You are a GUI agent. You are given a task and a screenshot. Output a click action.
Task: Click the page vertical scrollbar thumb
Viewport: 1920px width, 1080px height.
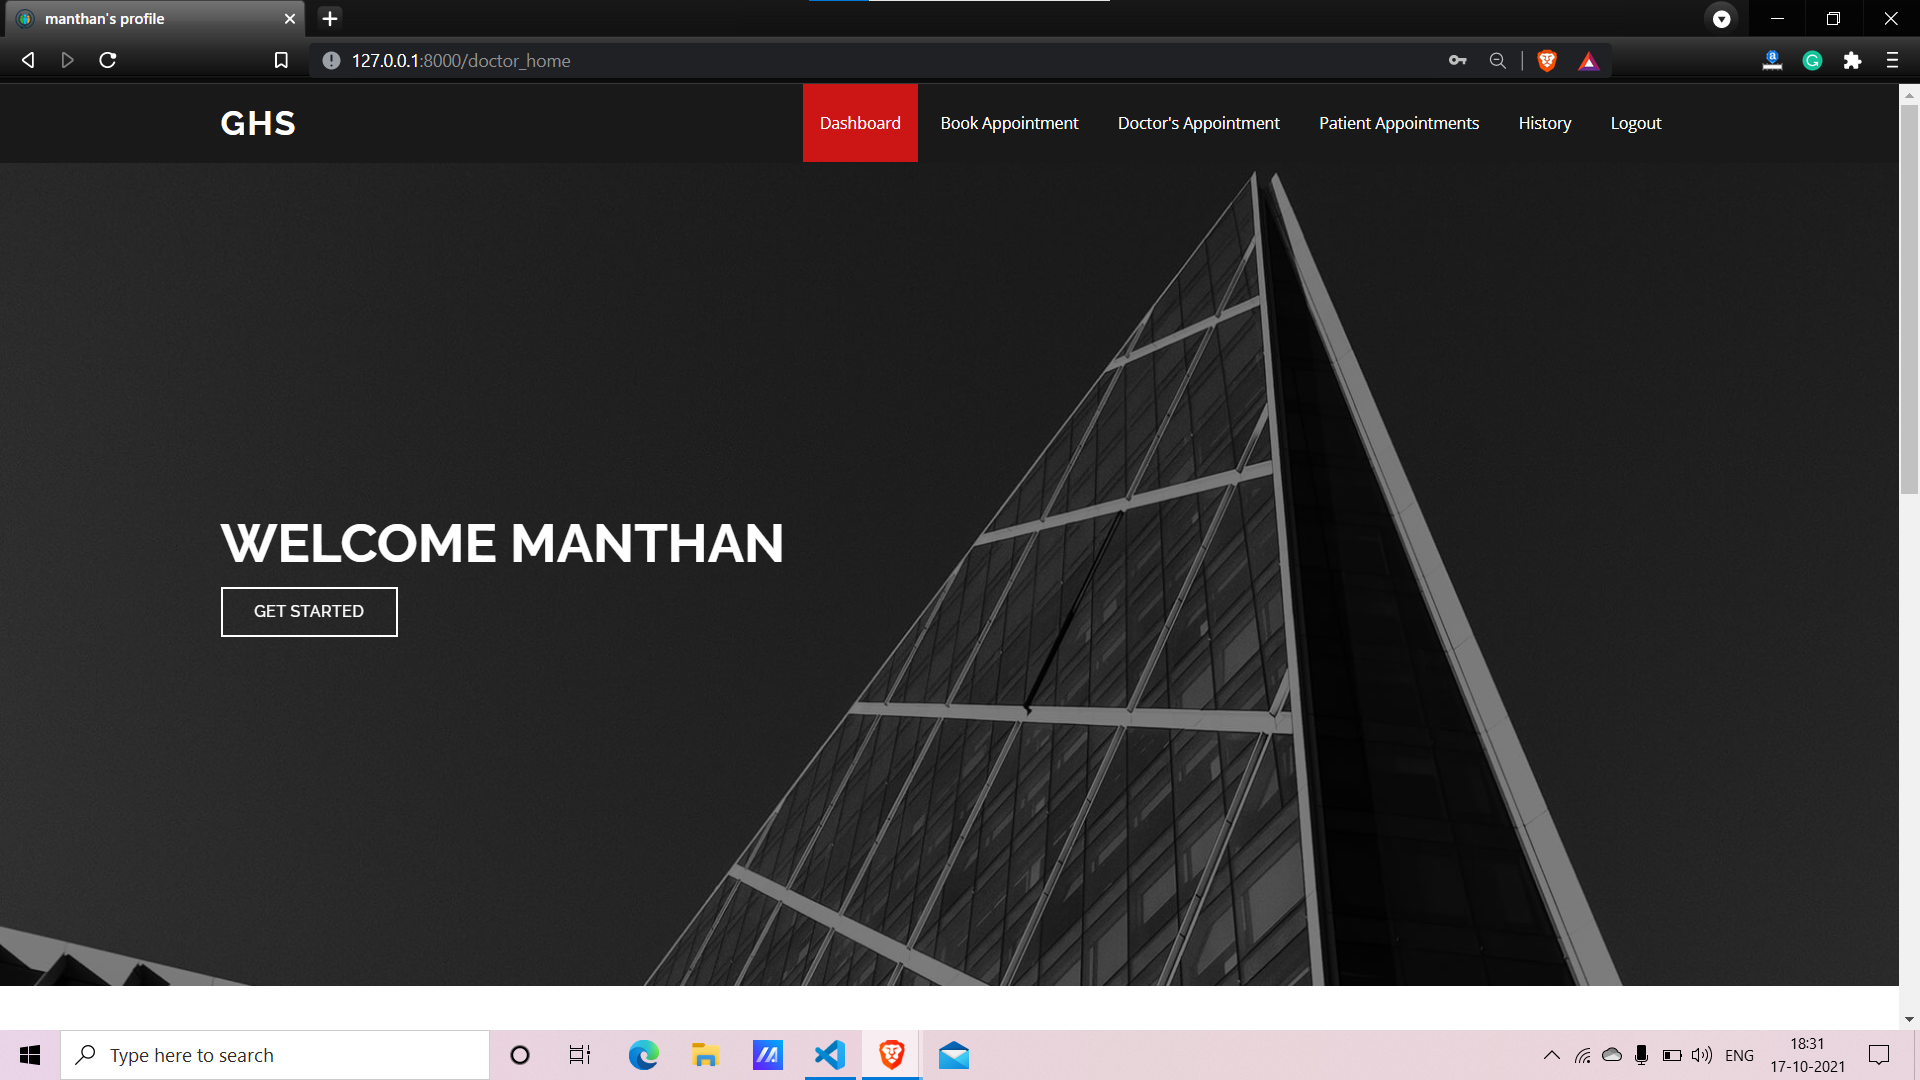click(1909, 300)
